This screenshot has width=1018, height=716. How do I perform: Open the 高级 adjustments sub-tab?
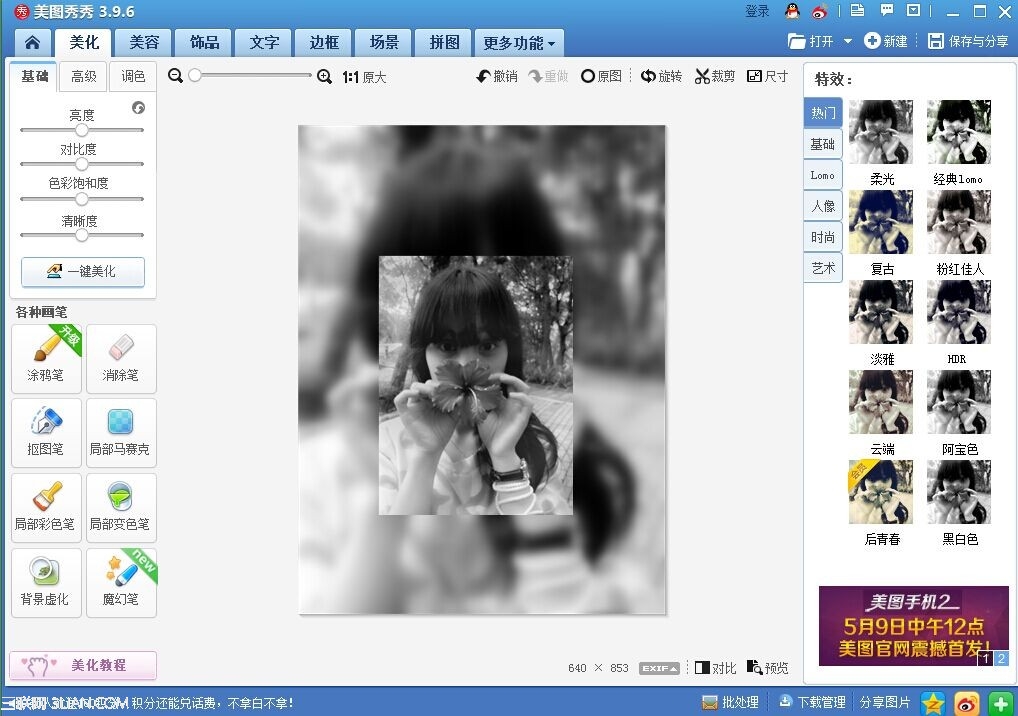click(84, 77)
